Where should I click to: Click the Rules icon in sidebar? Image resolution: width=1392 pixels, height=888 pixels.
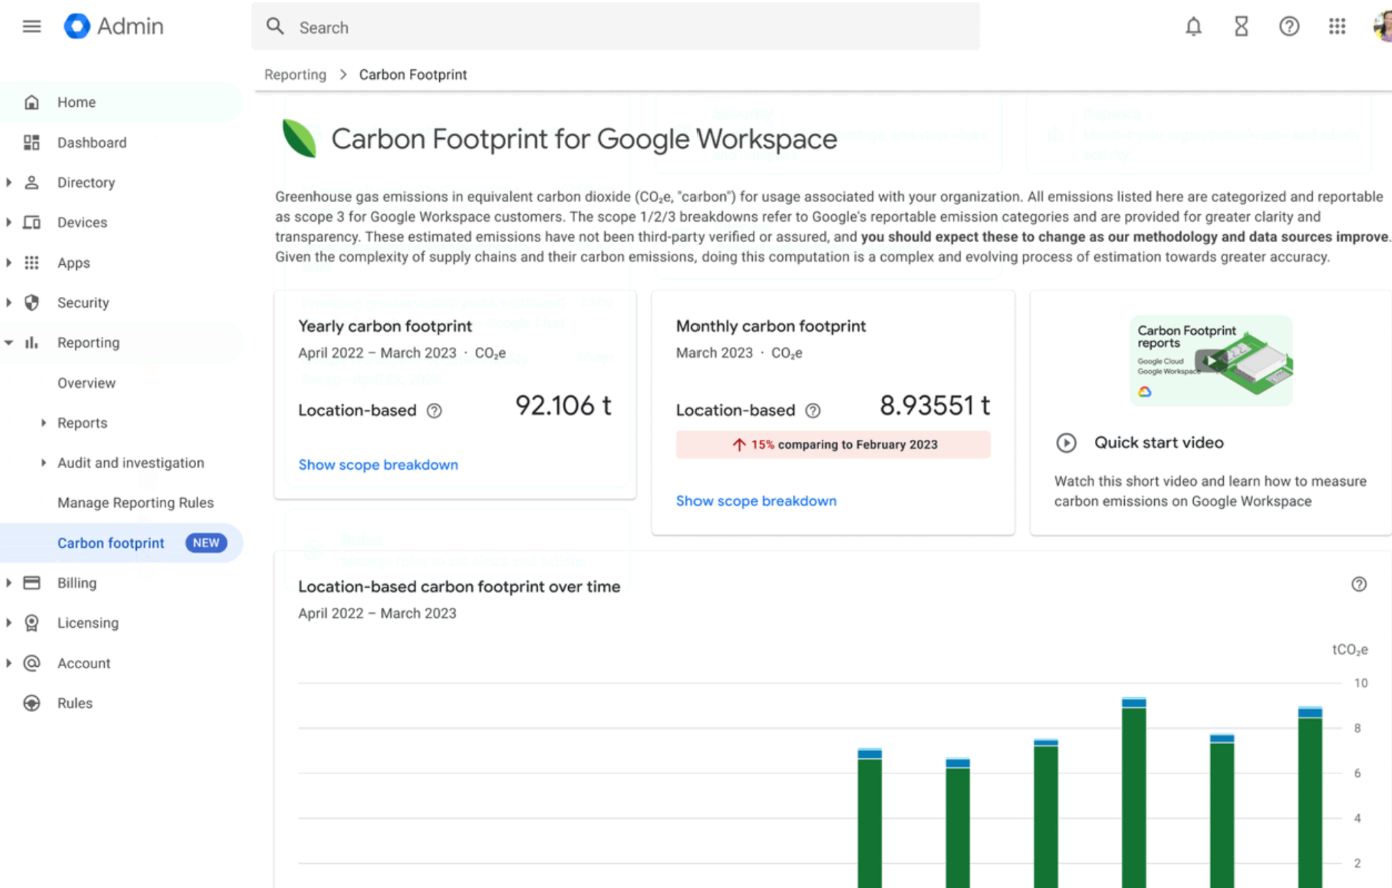click(32, 703)
